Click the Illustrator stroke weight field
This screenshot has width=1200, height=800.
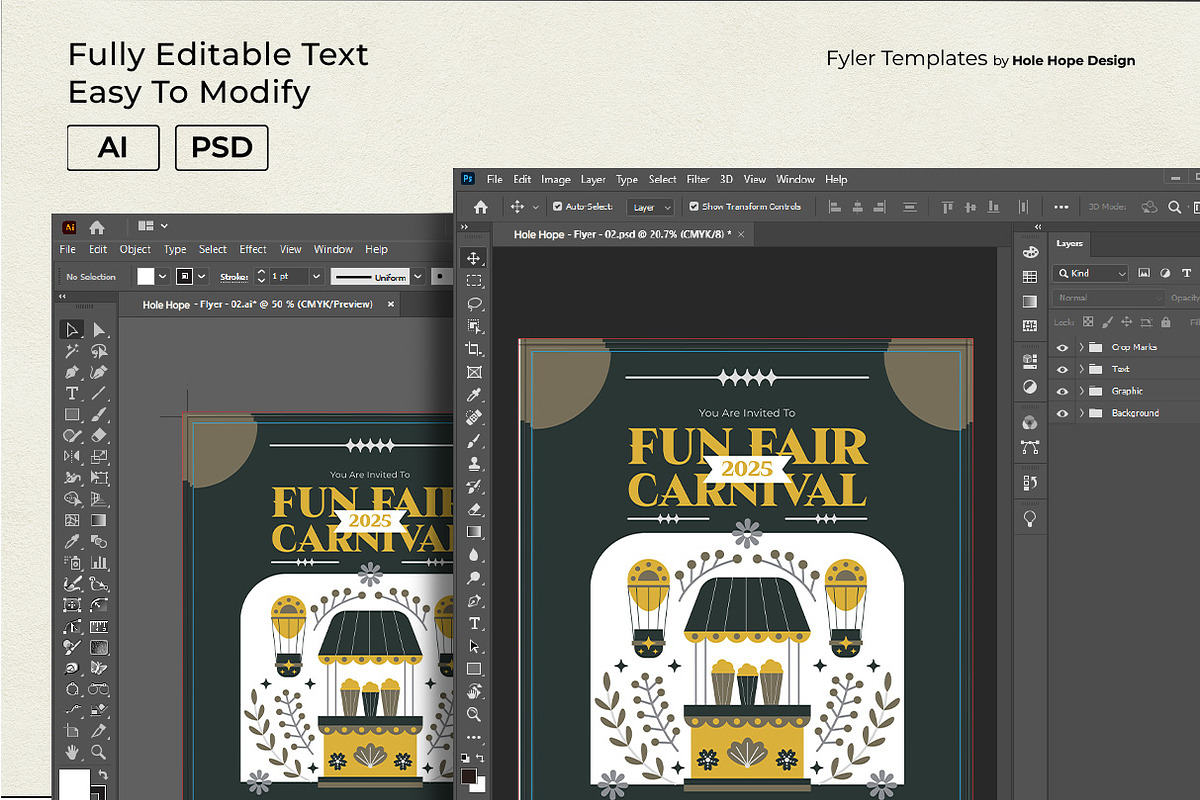point(288,277)
